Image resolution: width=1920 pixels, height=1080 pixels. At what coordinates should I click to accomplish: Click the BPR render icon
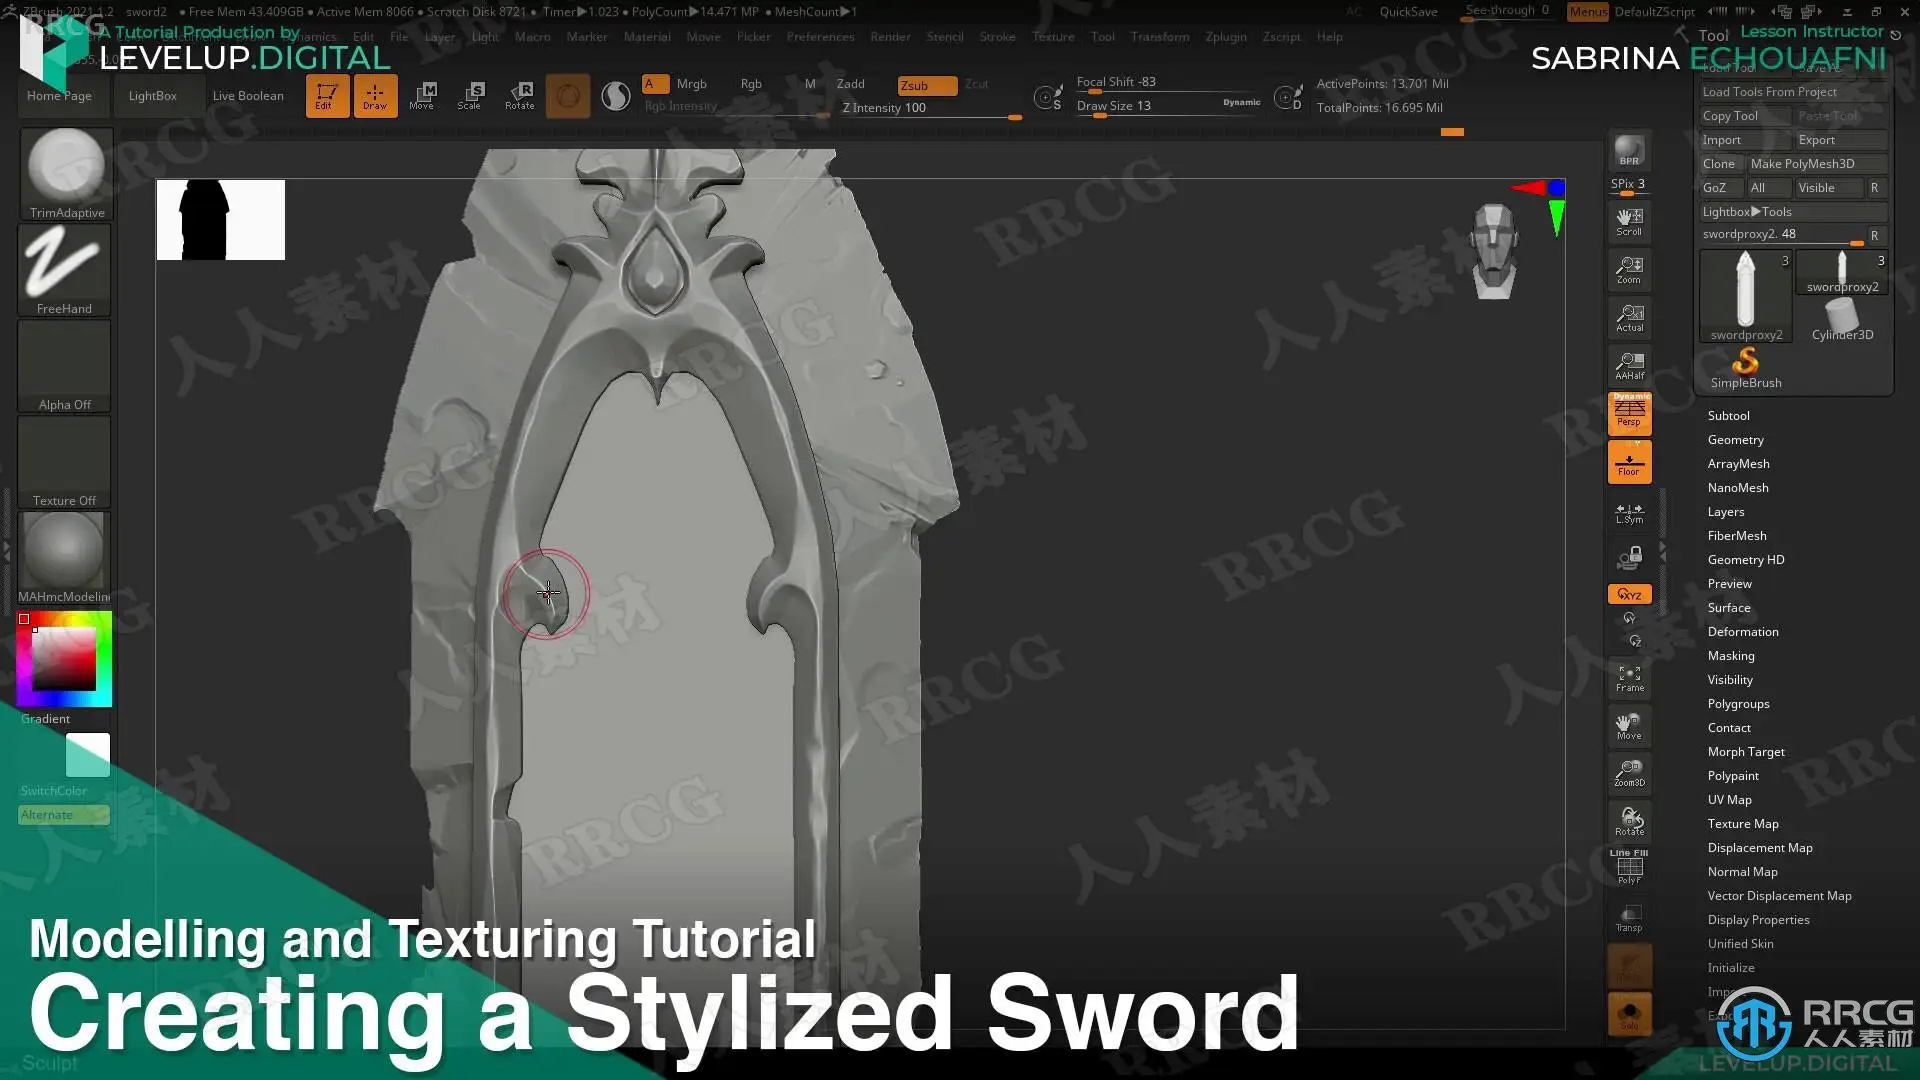(x=1629, y=151)
